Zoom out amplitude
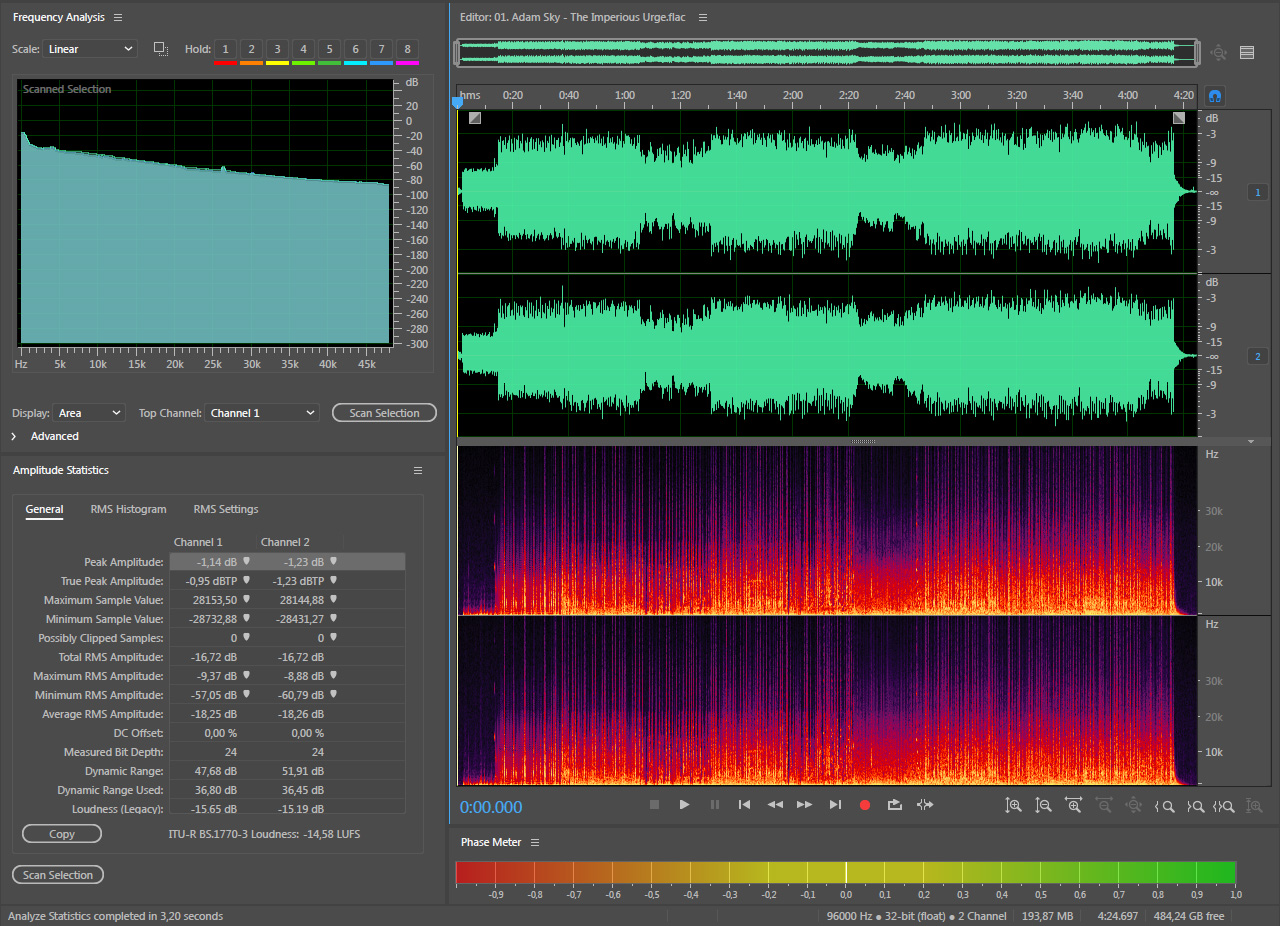 (x=1044, y=805)
